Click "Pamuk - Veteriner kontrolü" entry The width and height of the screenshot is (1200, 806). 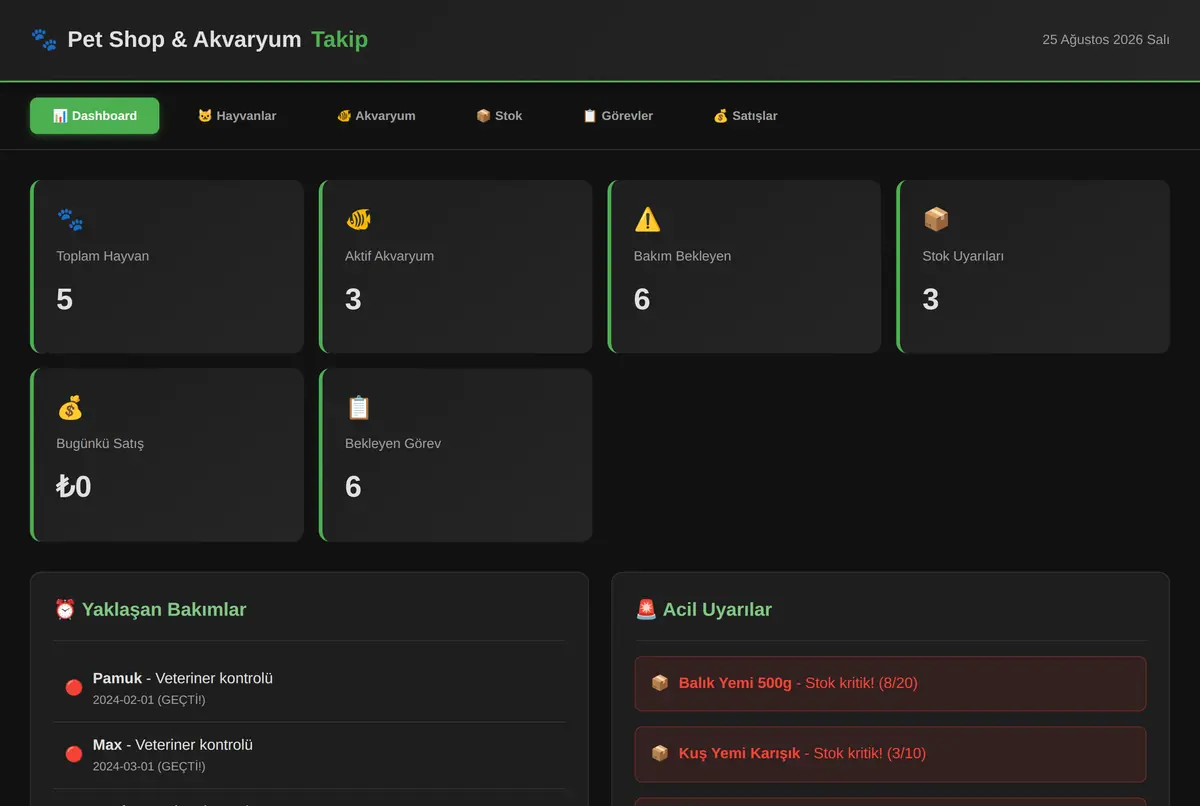click(x=183, y=678)
